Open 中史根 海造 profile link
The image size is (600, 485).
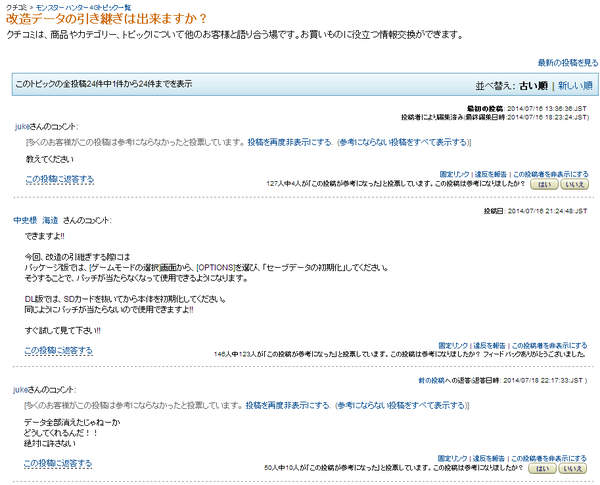click(36, 220)
